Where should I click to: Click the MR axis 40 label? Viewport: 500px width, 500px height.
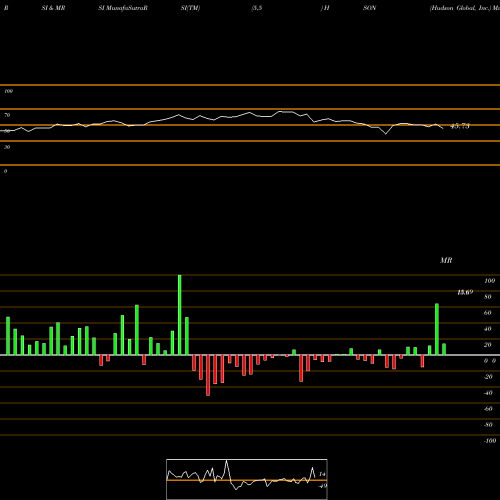pos(488,329)
